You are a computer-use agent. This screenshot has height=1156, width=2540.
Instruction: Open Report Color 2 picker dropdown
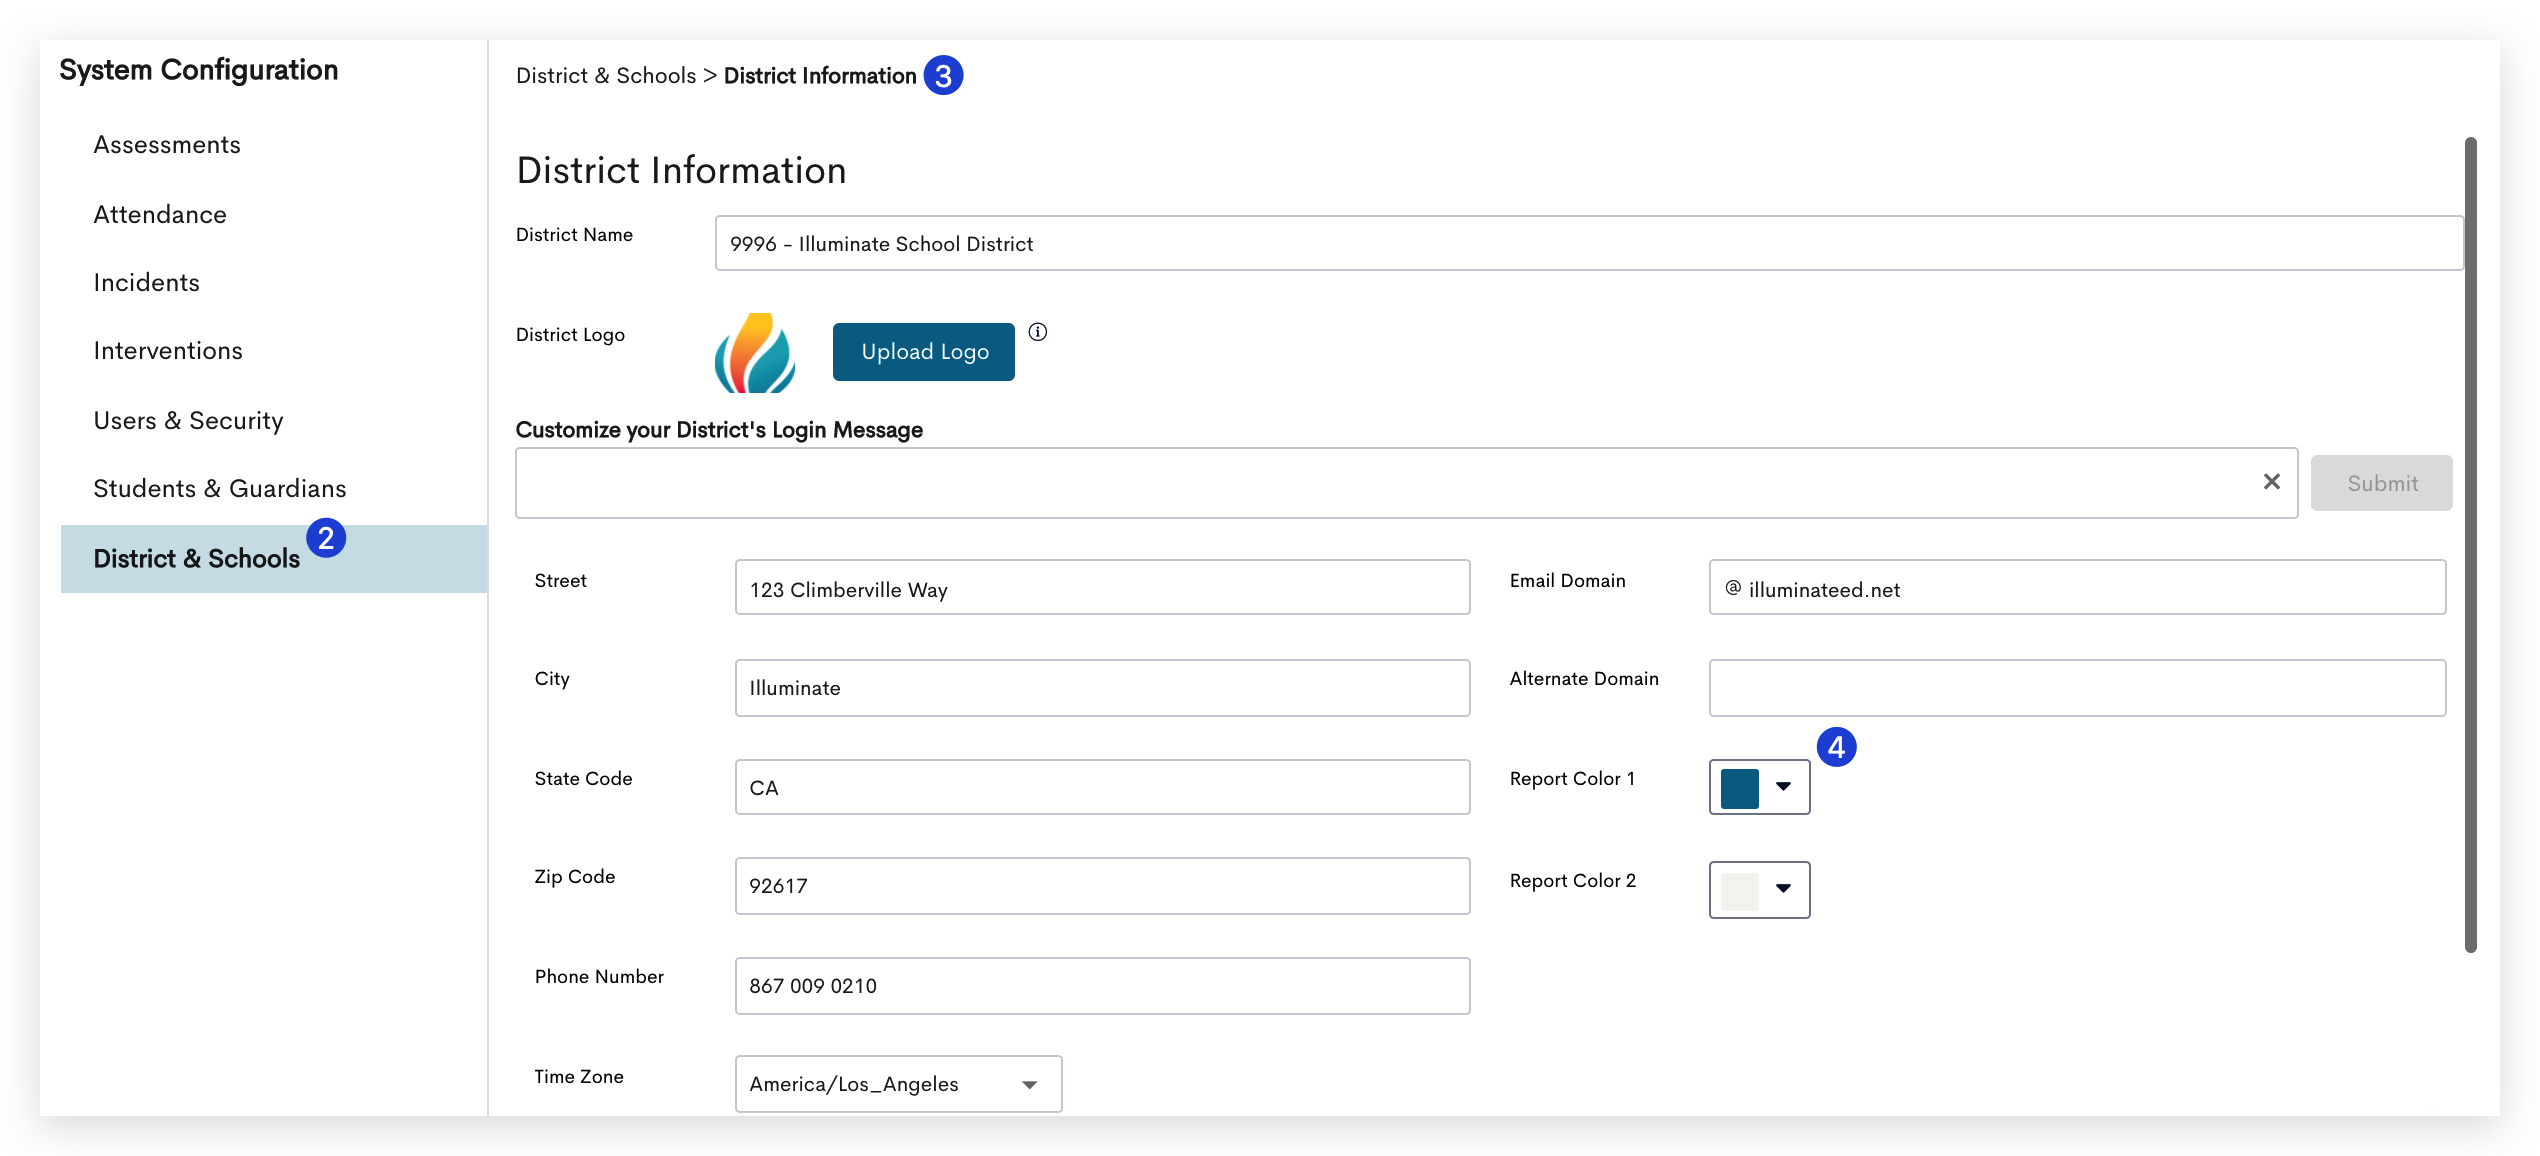point(1784,889)
